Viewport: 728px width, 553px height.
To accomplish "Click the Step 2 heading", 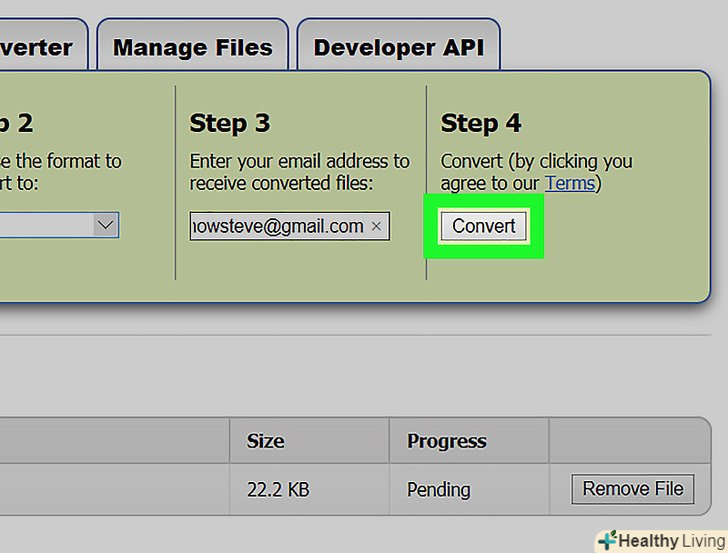I will (18, 123).
